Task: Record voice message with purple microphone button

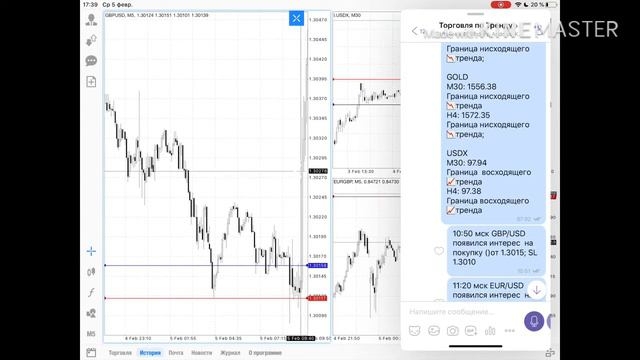Action: pyautogui.click(x=534, y=321)
